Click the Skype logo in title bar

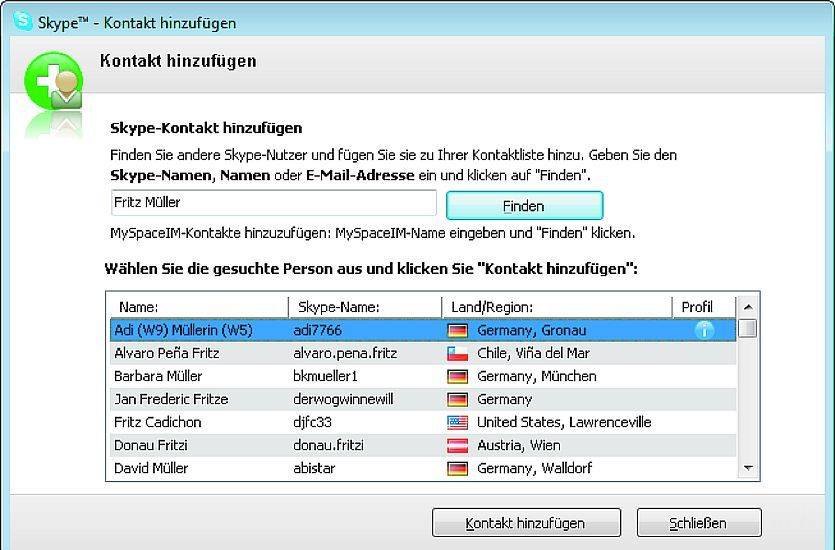tap(23, 21)
